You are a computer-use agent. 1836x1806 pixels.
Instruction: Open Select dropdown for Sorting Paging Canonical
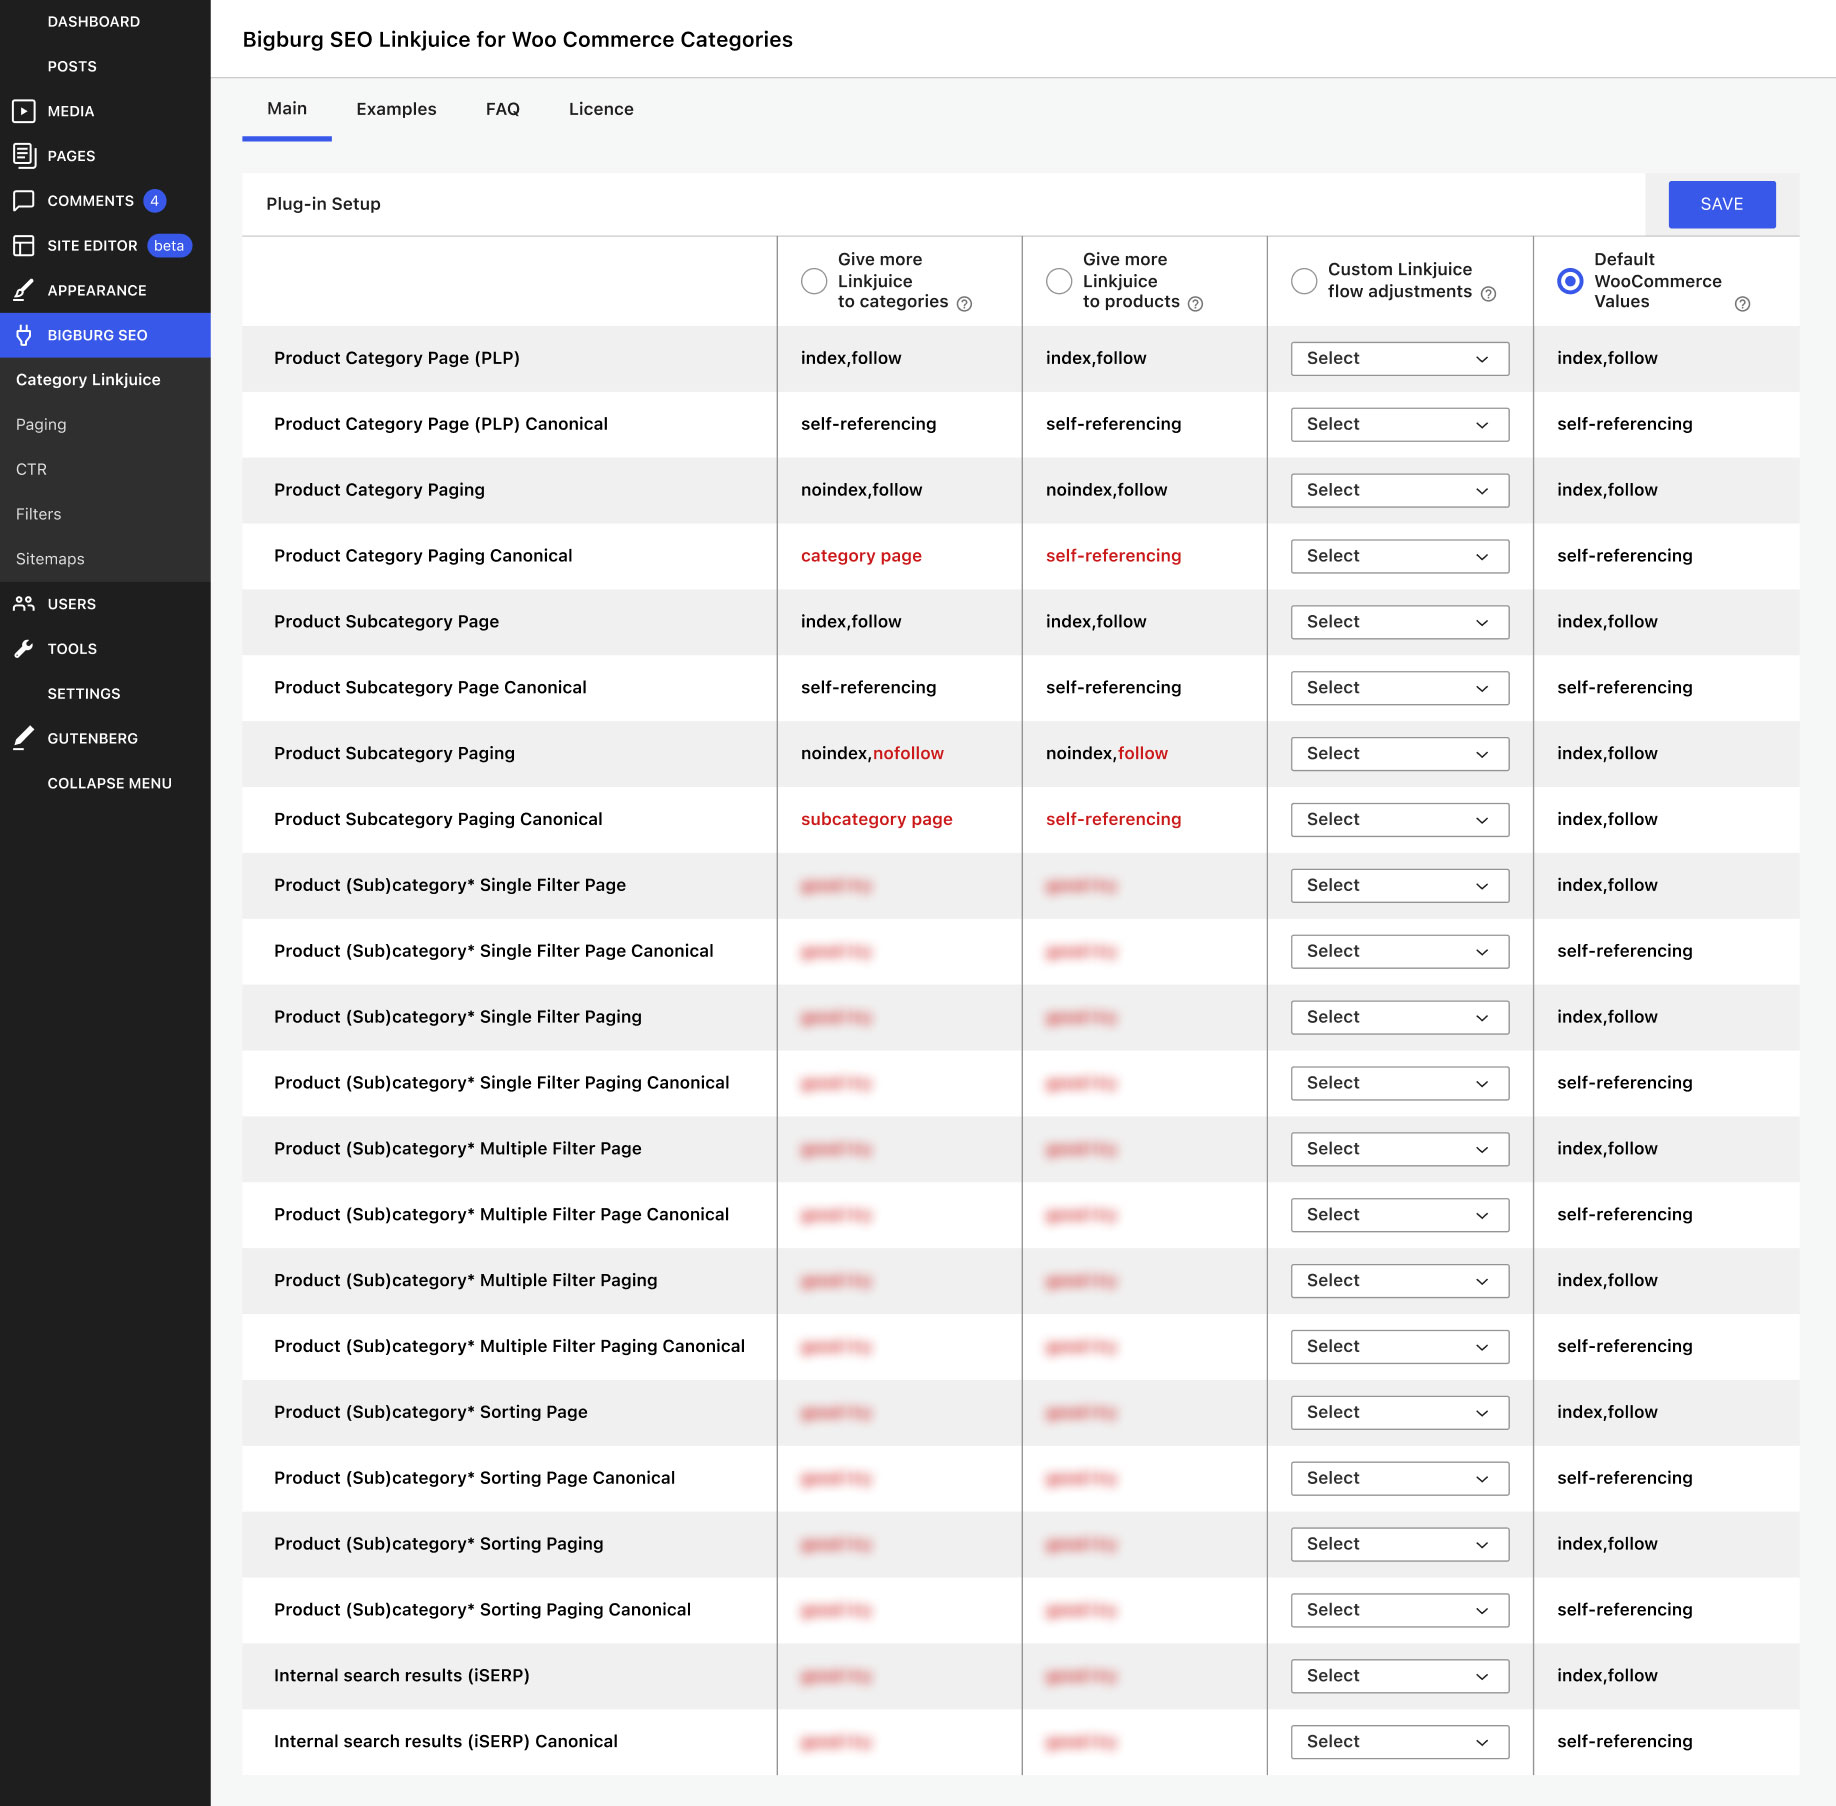click(x=1400, y=1610)
